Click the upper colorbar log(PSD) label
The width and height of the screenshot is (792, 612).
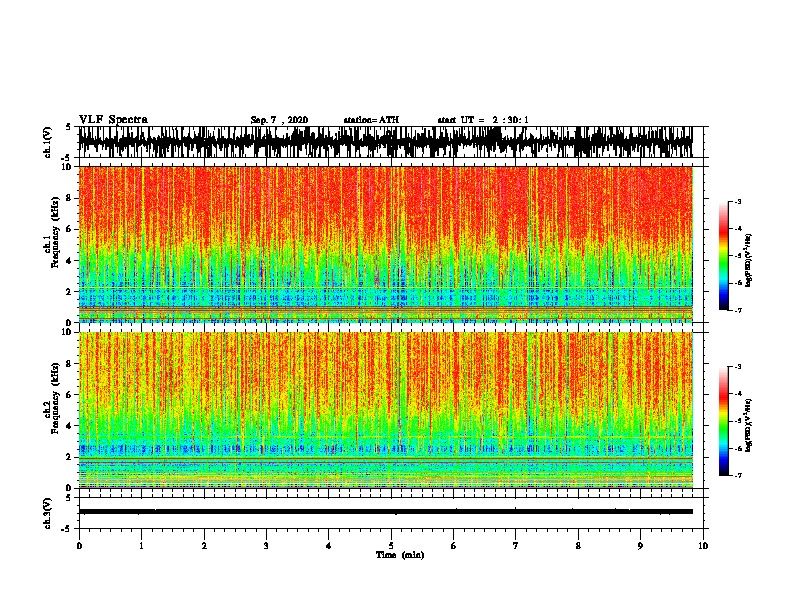(748, 261)
